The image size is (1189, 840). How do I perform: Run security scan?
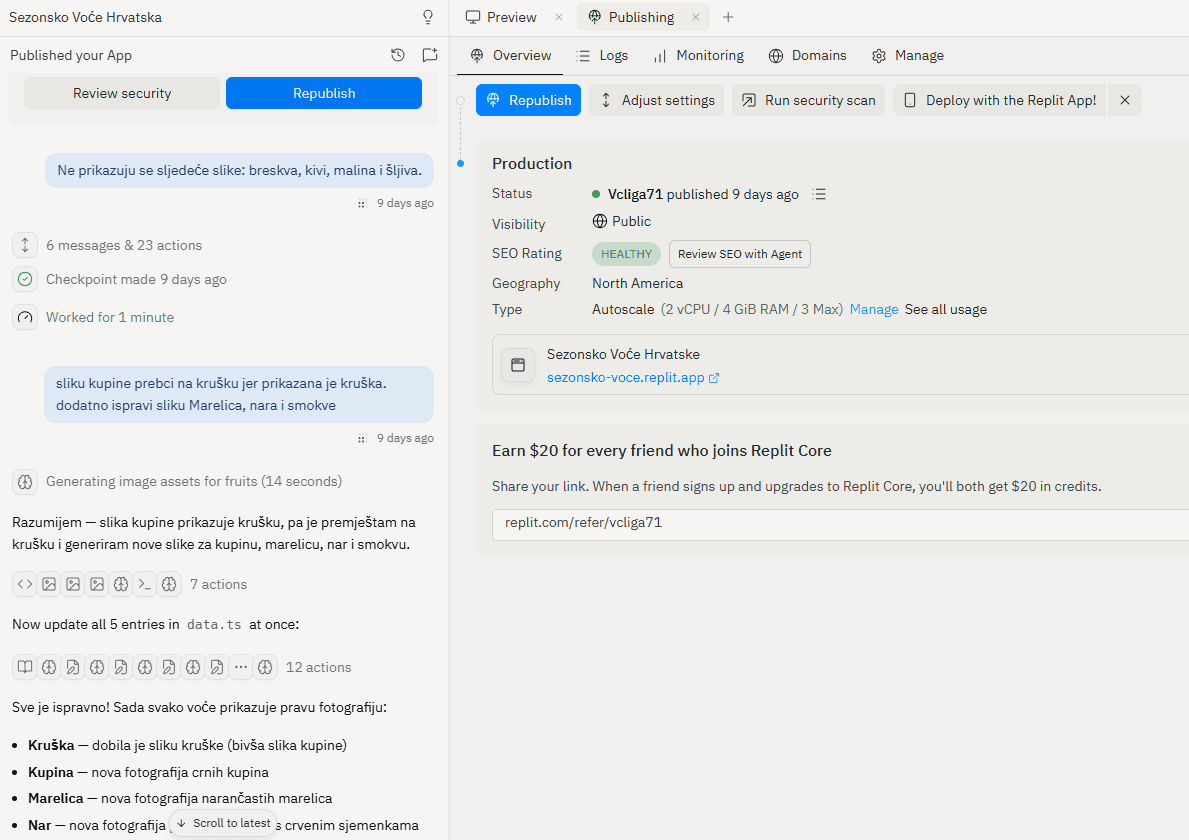pyautogui.click(x=808, y=100)
